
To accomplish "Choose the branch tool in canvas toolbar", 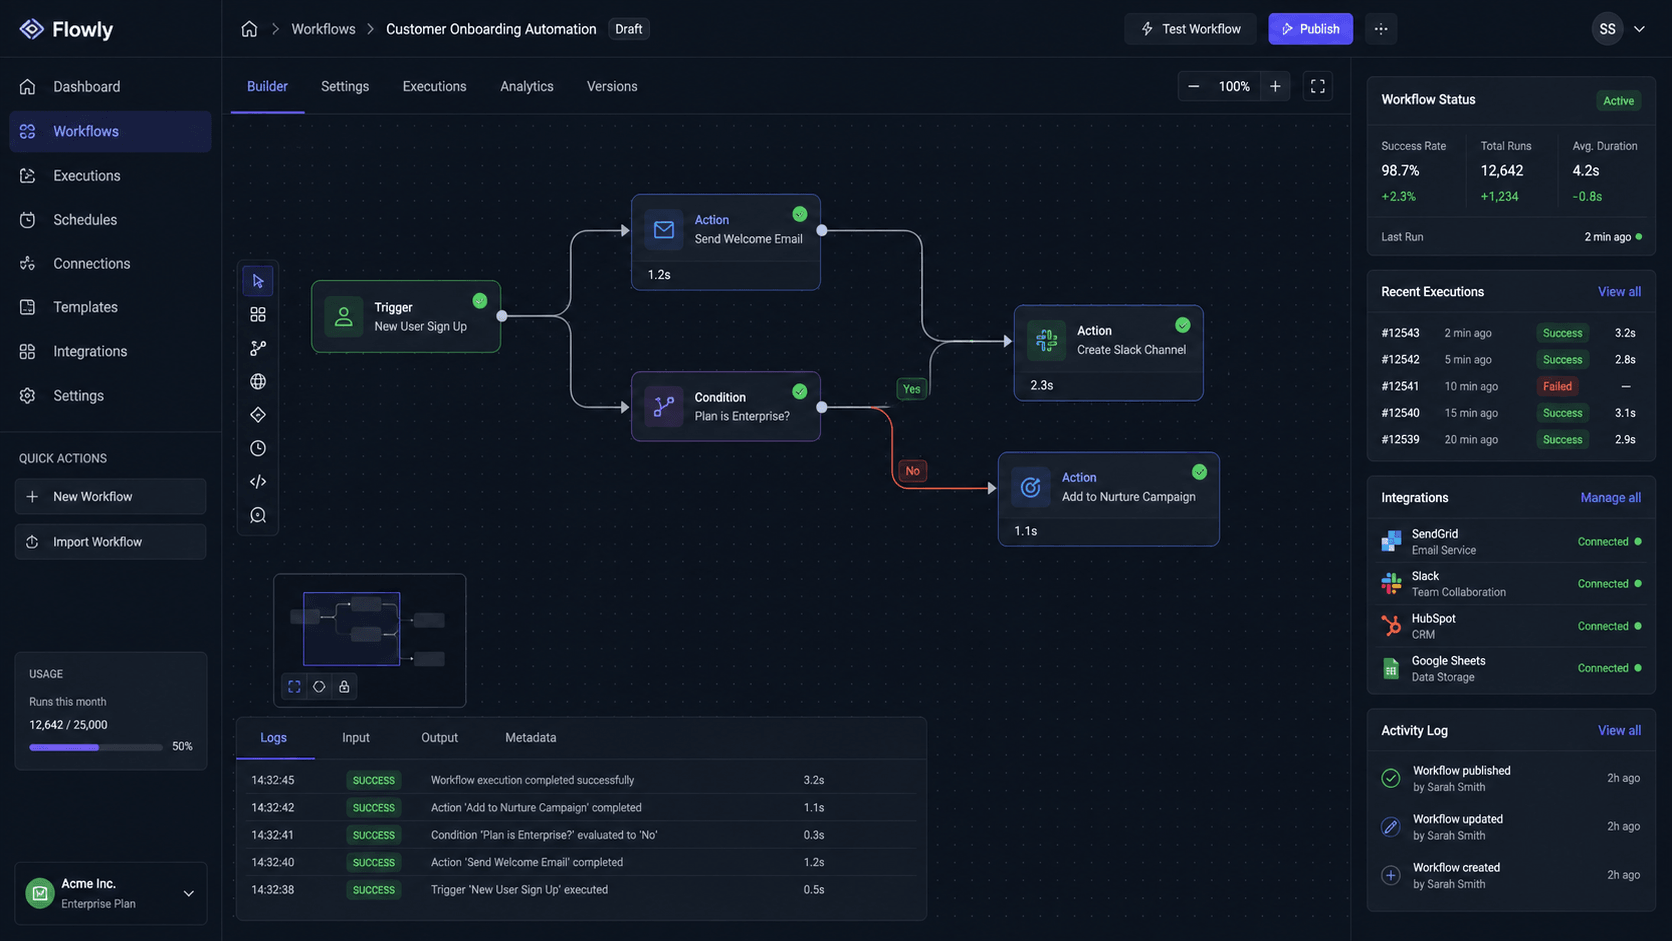I will 258,348.
